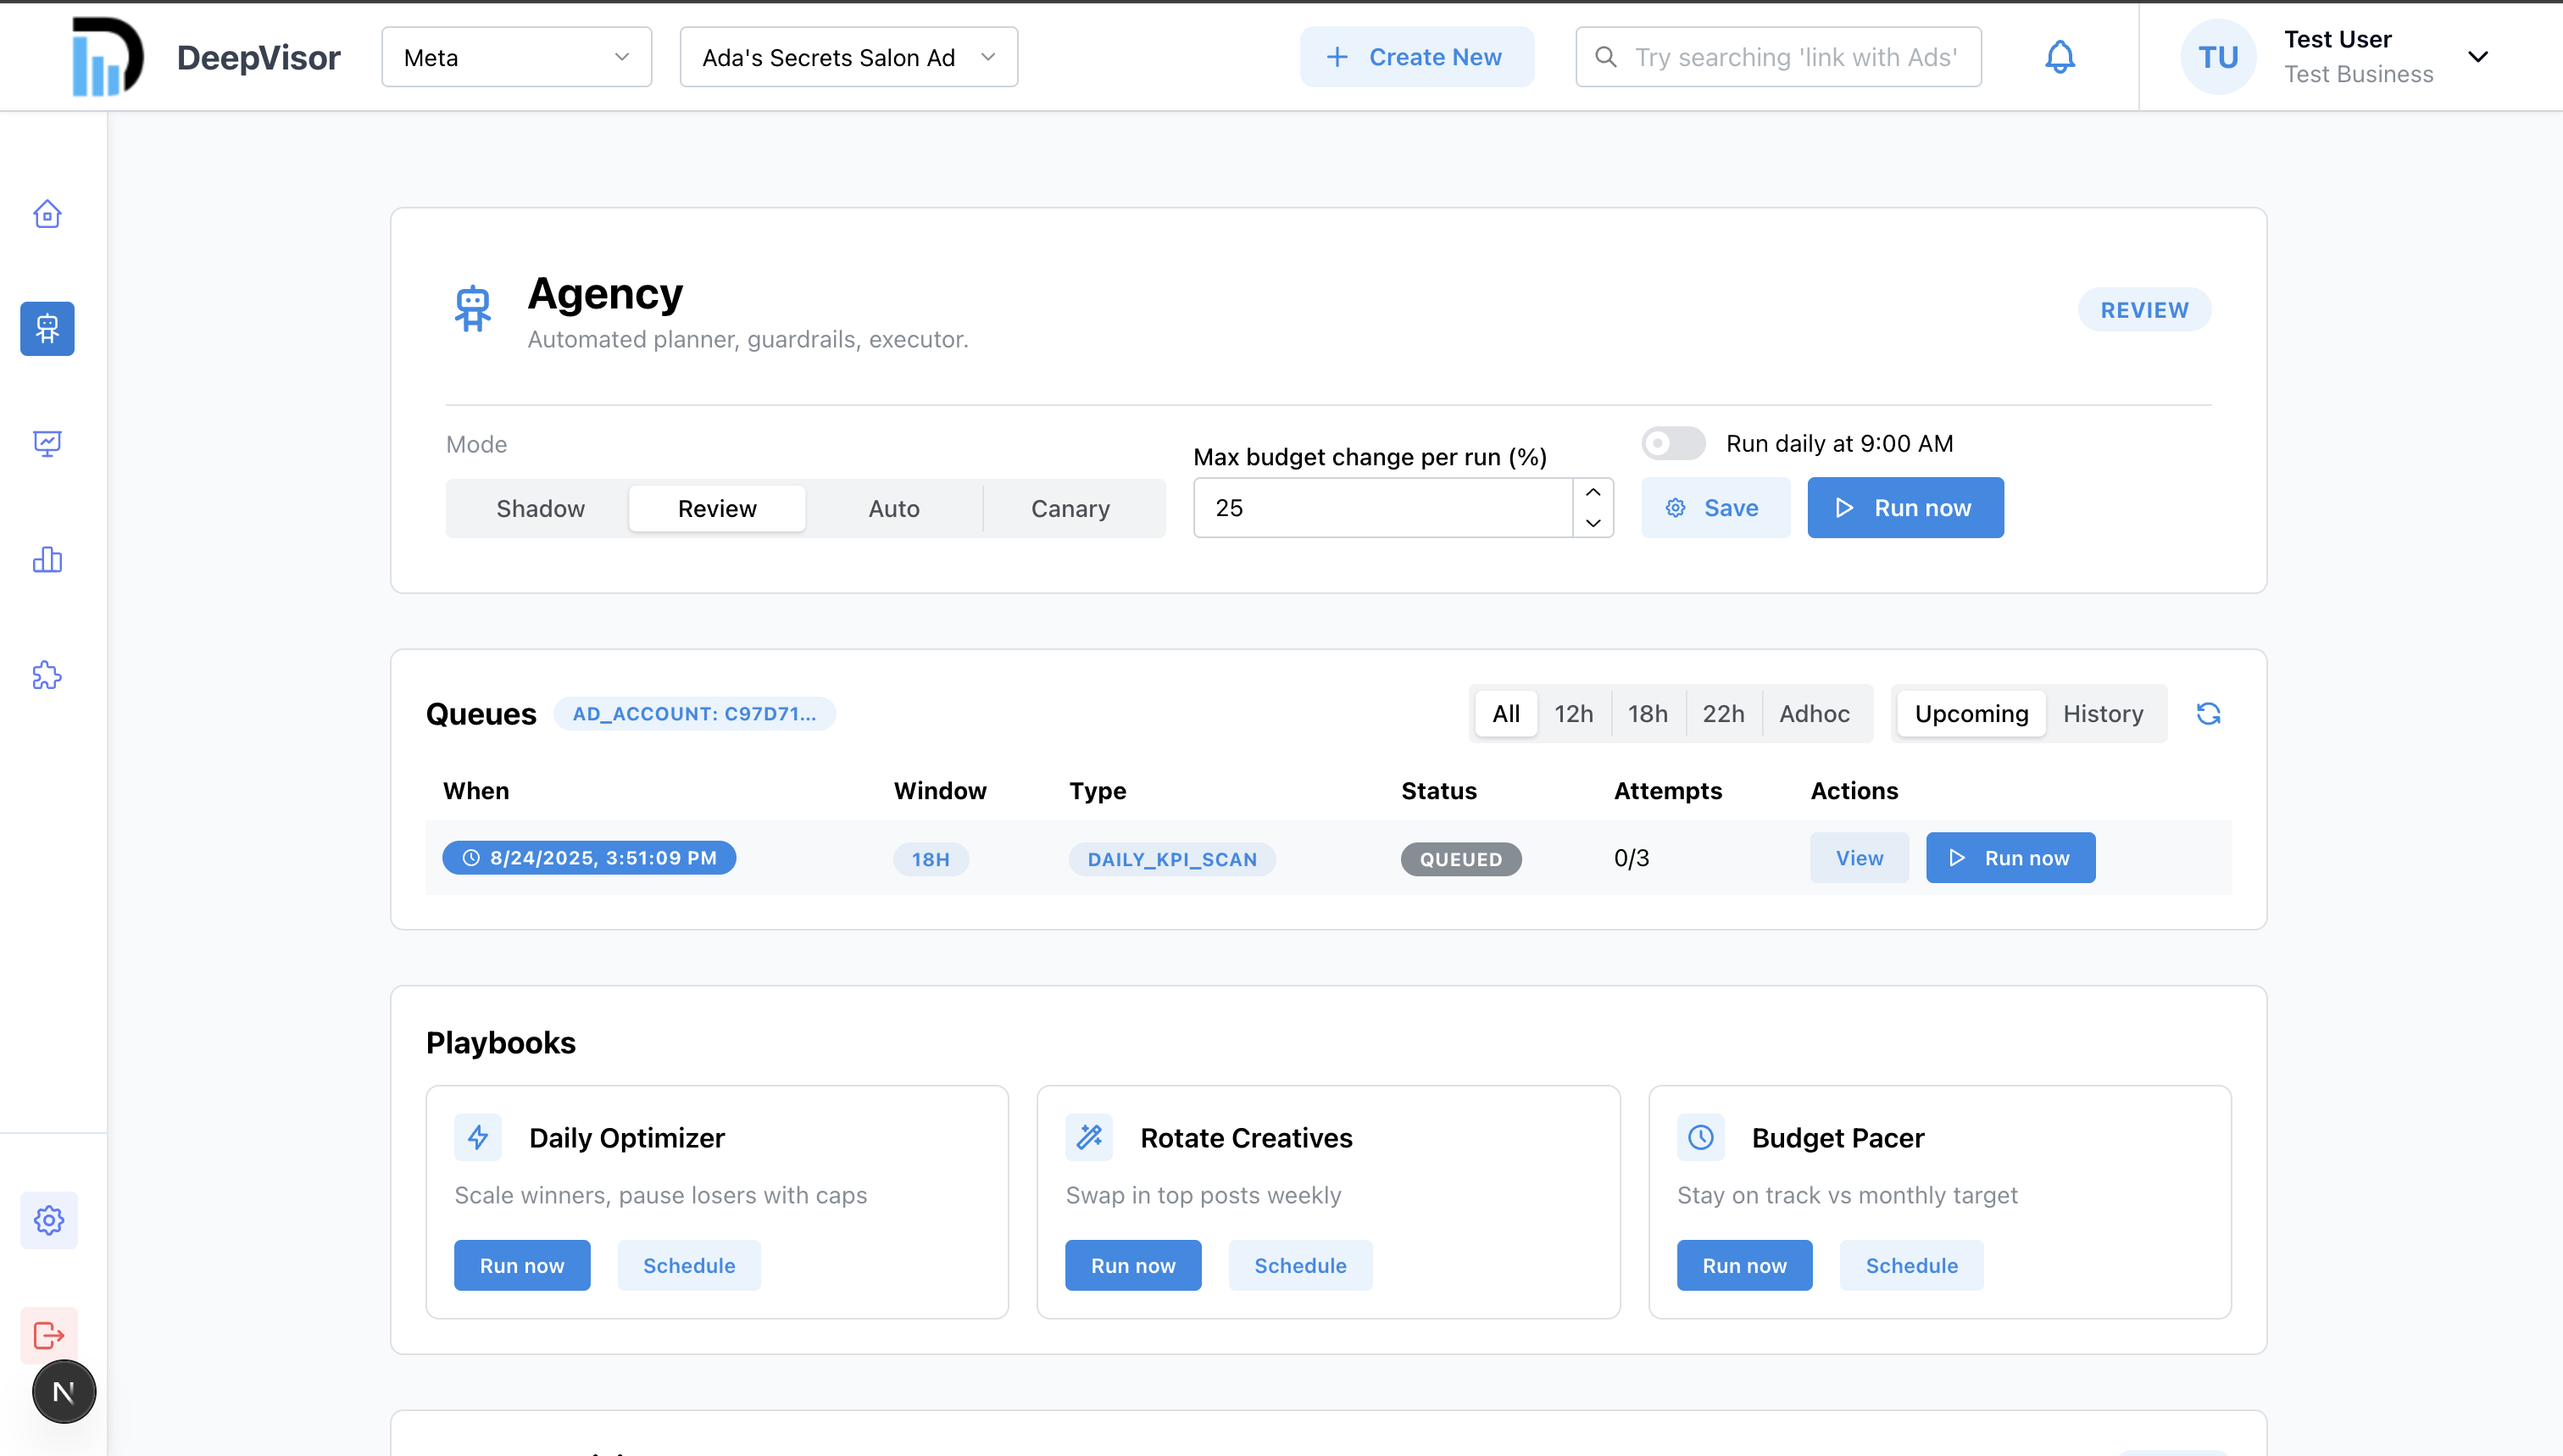Click the red logout icon
This screenshot has height=1456, width=2563.
click(x=49, y=1335)
